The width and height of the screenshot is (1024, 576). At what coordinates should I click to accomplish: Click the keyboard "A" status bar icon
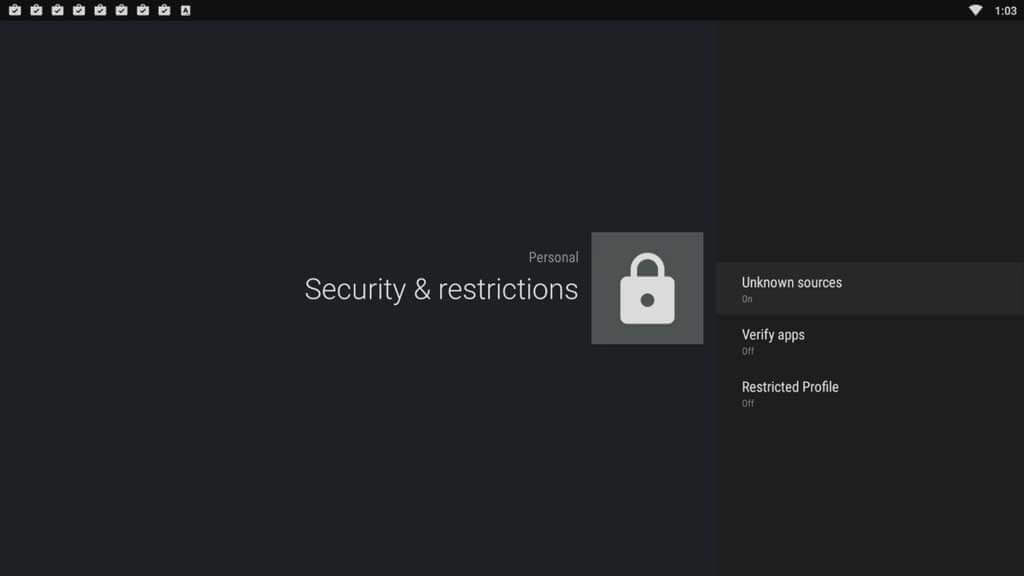coord(185,10)
